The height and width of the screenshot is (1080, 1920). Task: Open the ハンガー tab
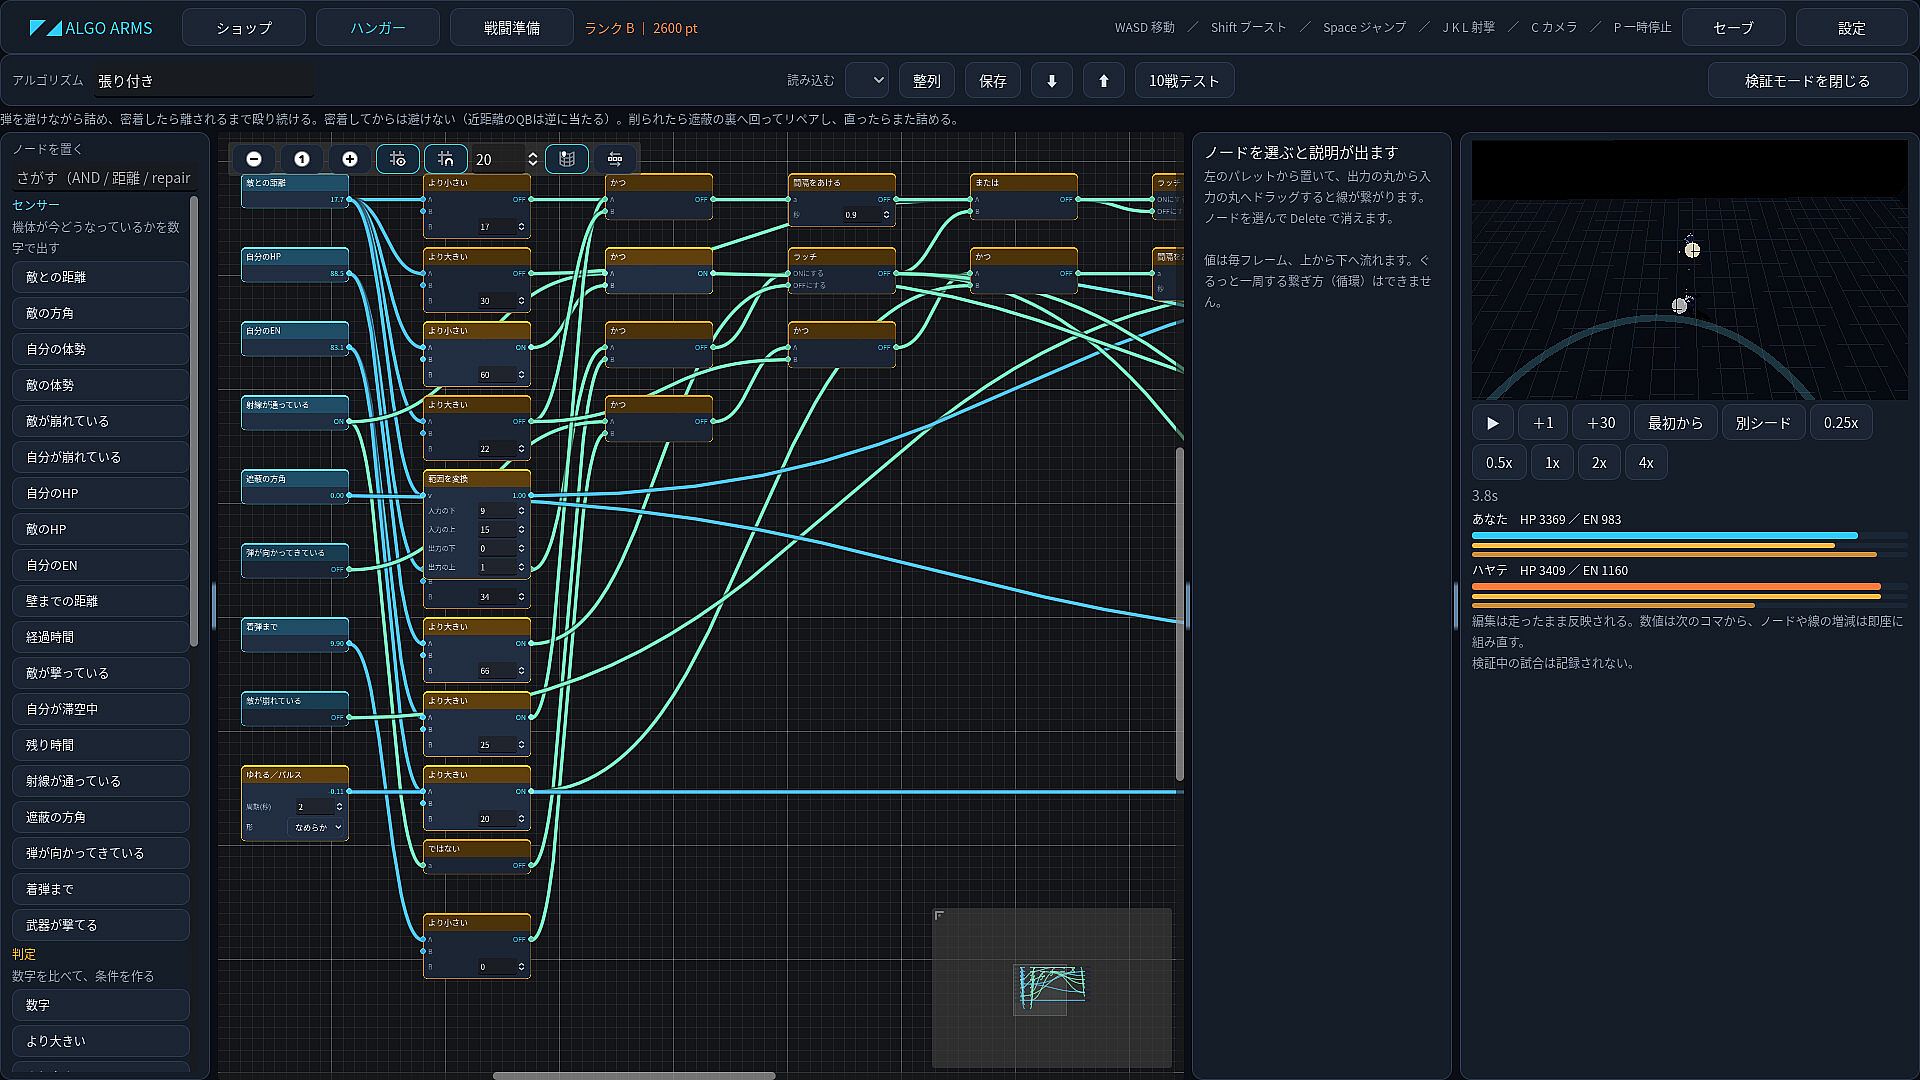click(x=378, y=28)
